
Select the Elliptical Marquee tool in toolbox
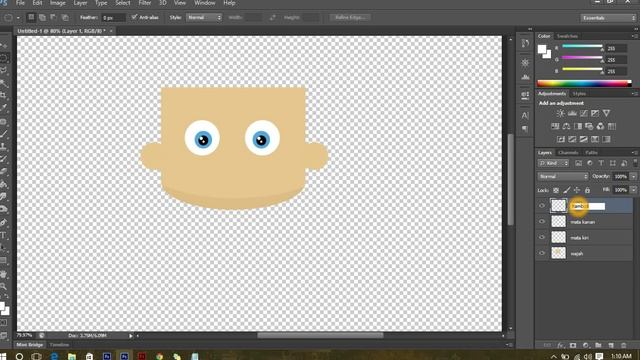tap(4, 58)
